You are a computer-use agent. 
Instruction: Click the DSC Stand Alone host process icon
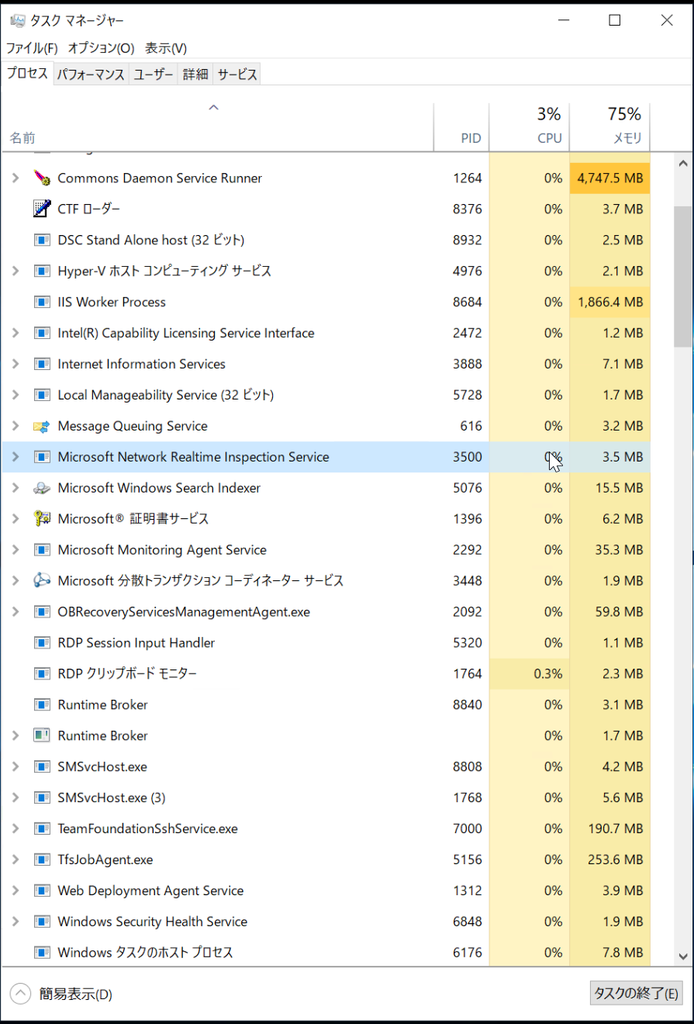[x=42, y=240]
